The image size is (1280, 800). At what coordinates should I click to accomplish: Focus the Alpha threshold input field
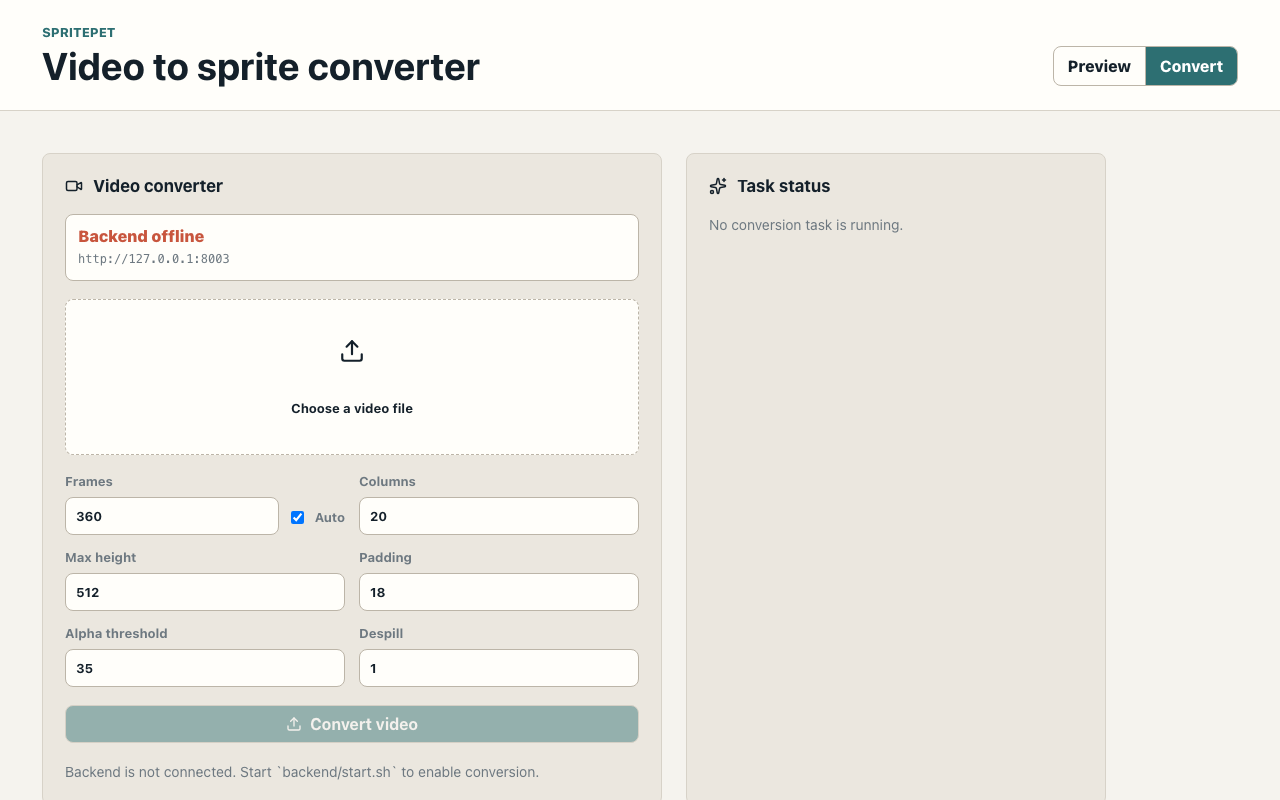[205, 668]
